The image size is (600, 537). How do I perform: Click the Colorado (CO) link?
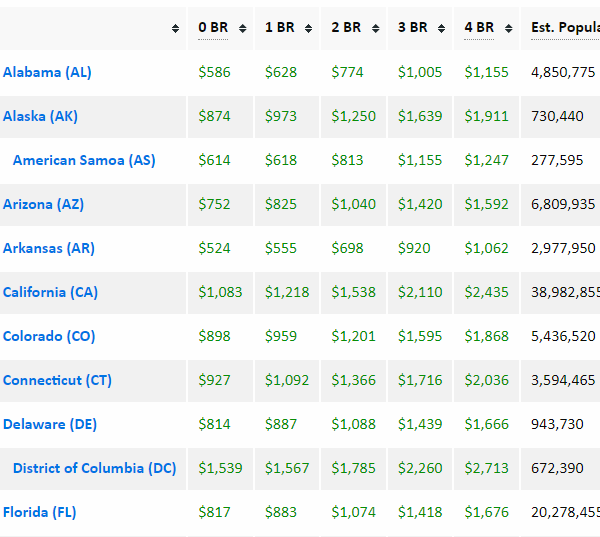(49, 336)
